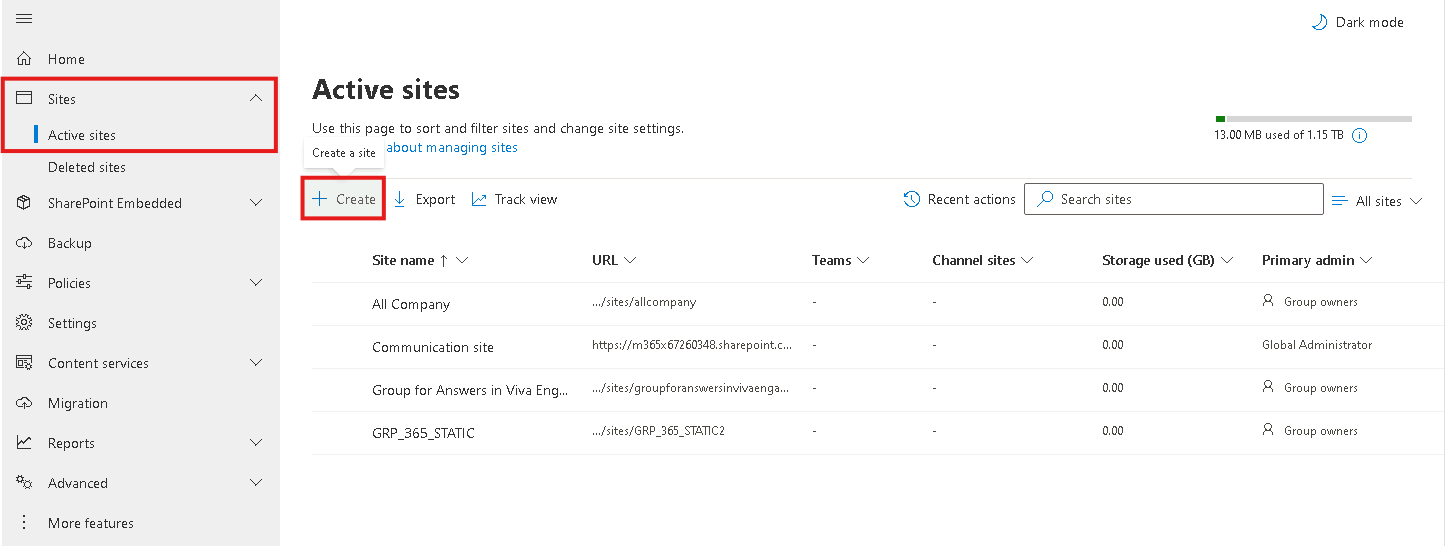This screenshot has width=1445, height=546.
Task: Click the Reports chart icon
Action: coord(25,443)
